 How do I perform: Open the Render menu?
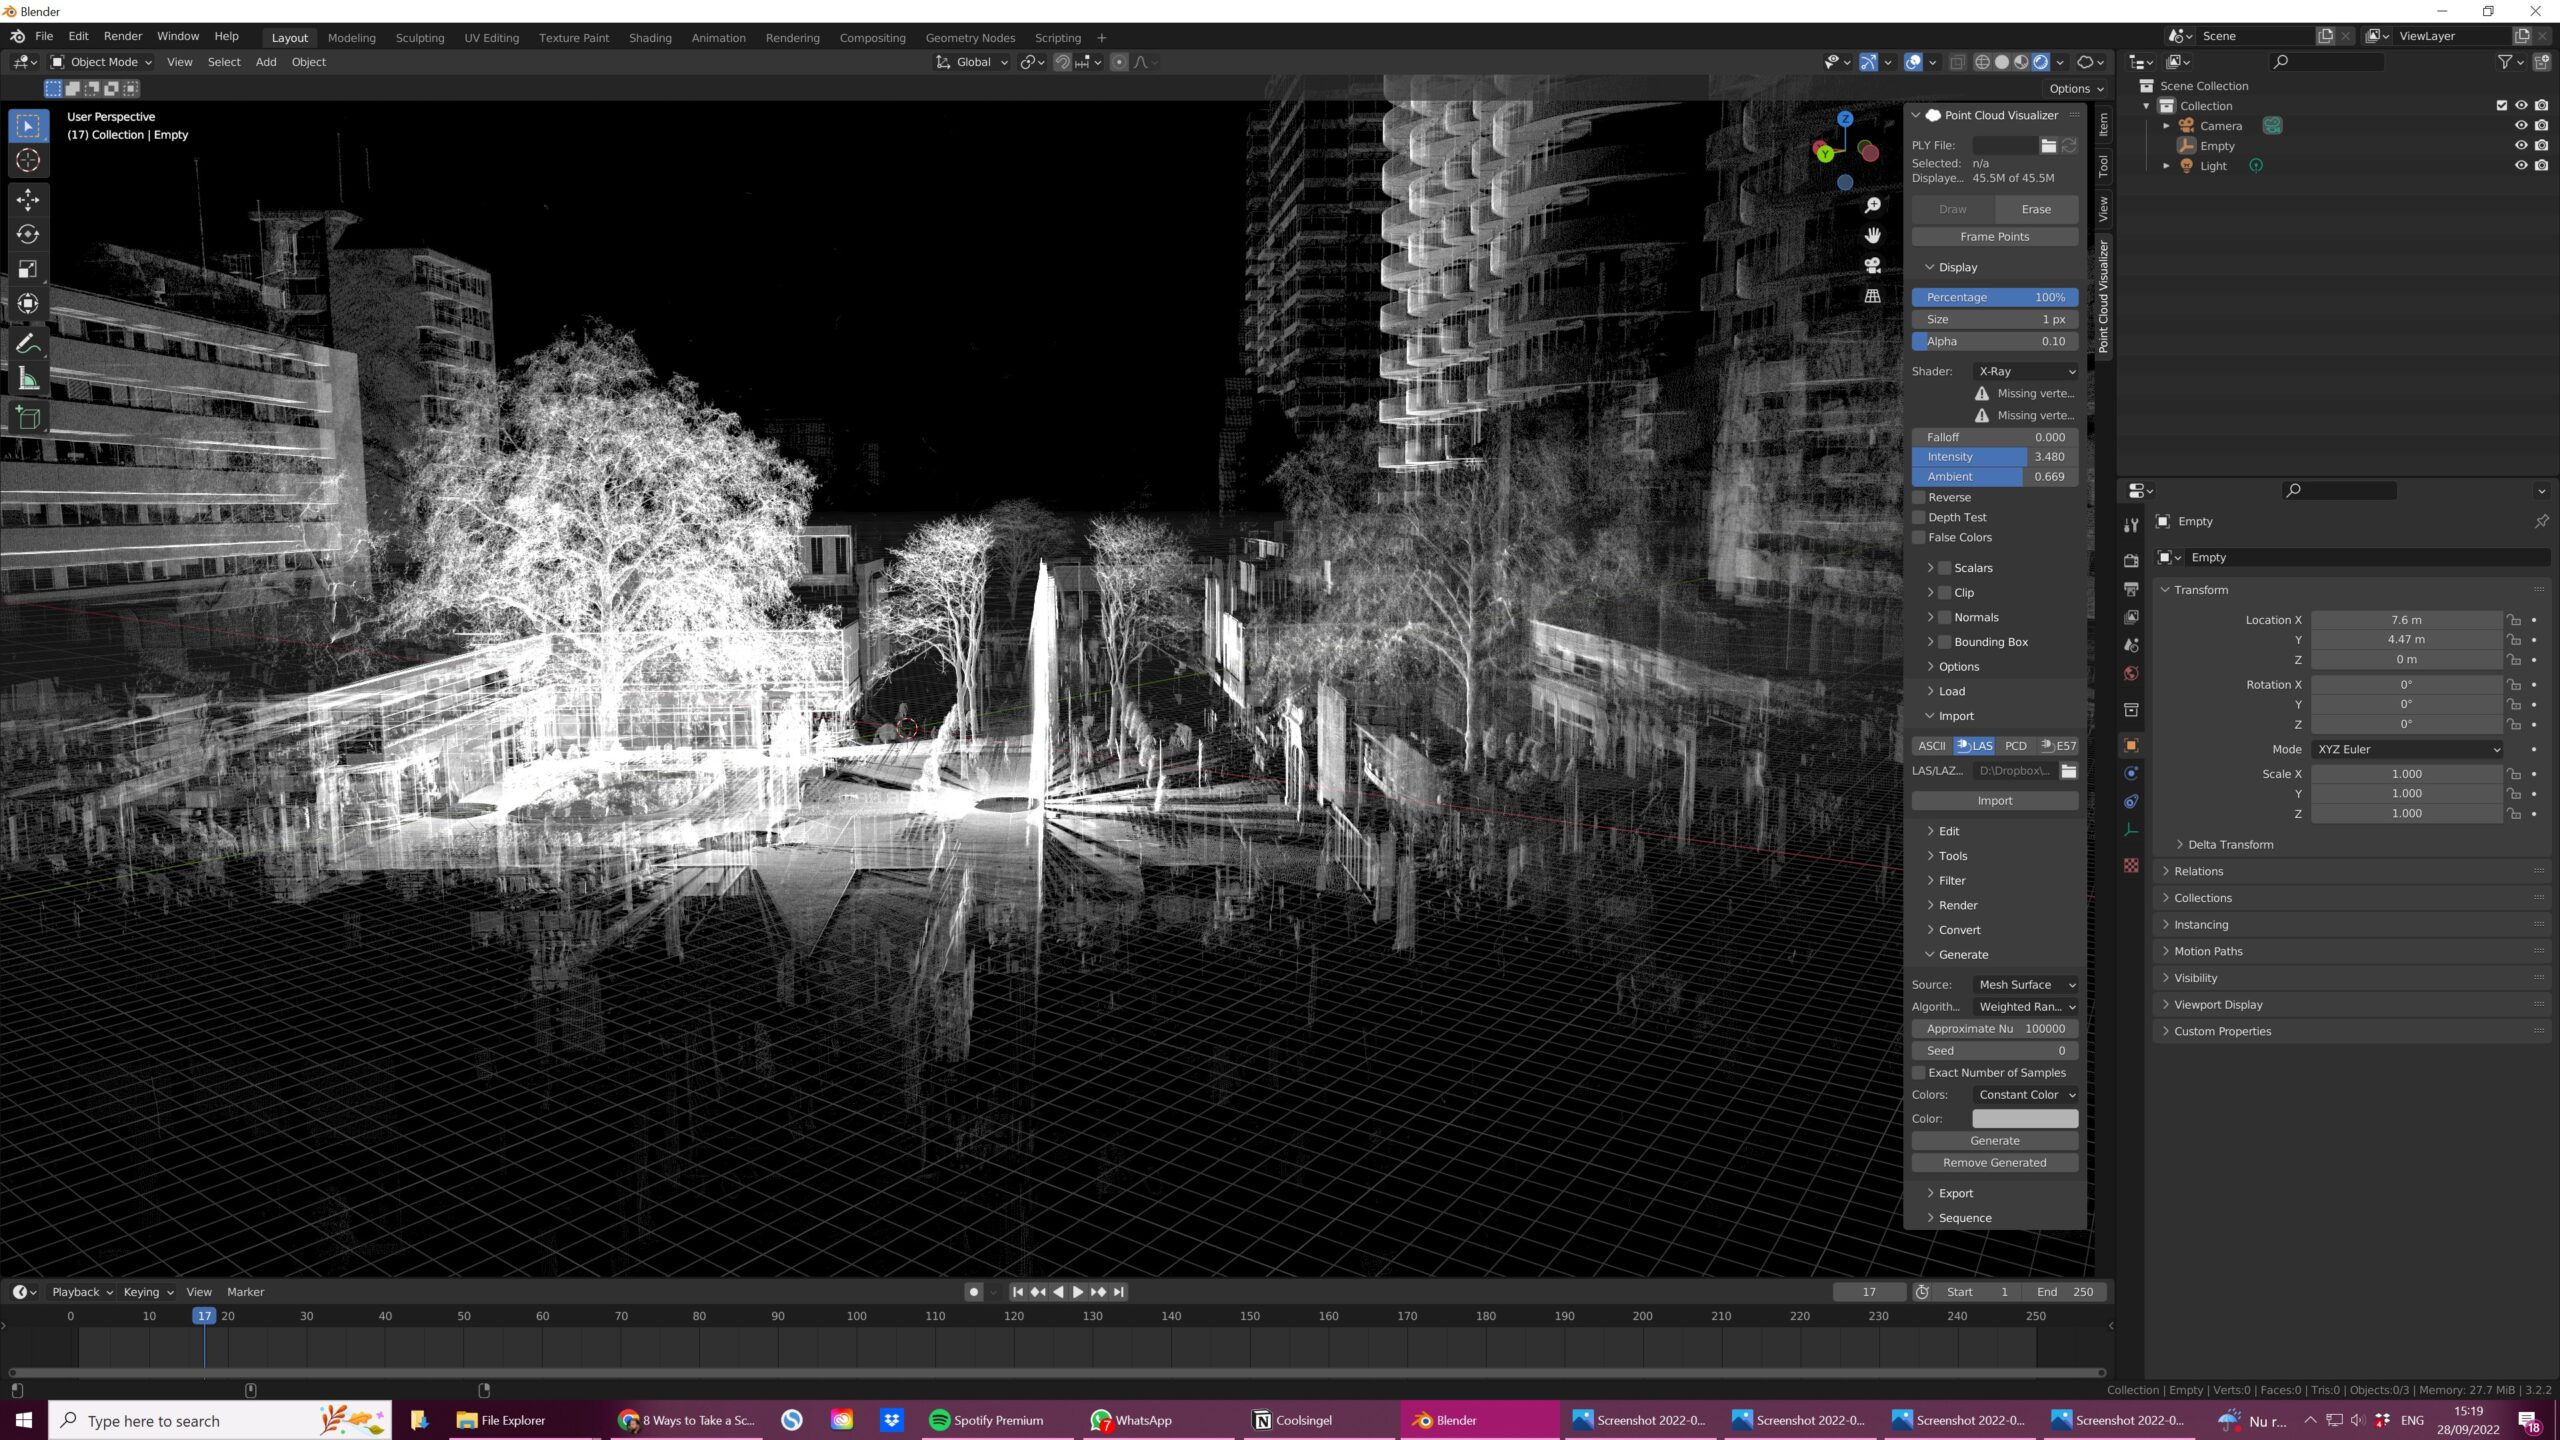(x=123, y=36)
